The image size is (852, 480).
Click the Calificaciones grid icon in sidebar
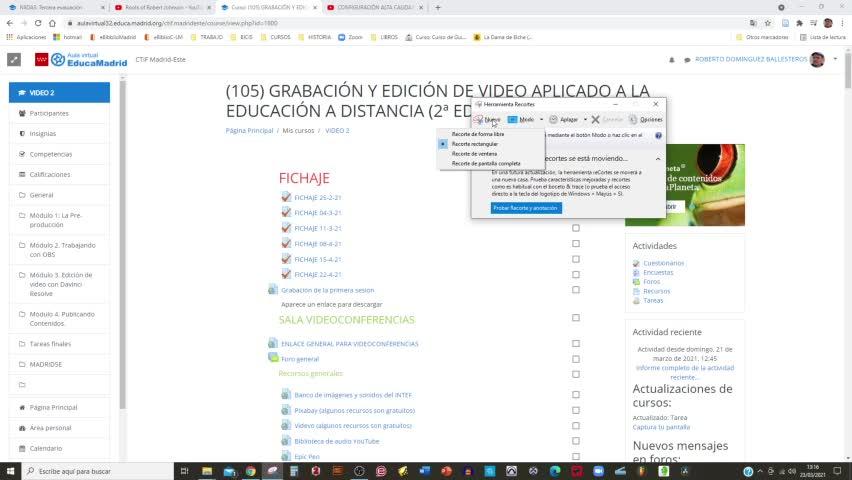(22, 174)
